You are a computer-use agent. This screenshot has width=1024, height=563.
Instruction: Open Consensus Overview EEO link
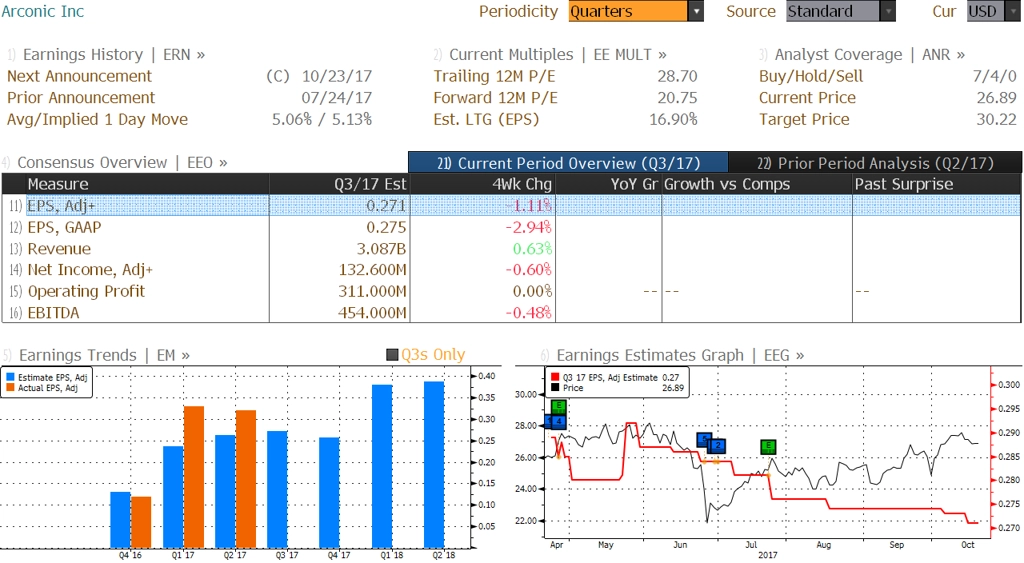[122, 163]
